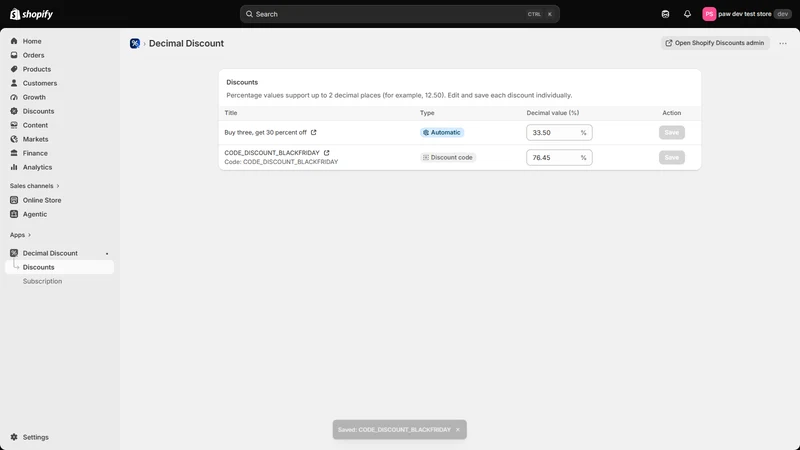Image resolution: width=800 pixels, height=450 pixels.
Task: Click the Buy three, get 30 percent off title
Action: (265, 132)
